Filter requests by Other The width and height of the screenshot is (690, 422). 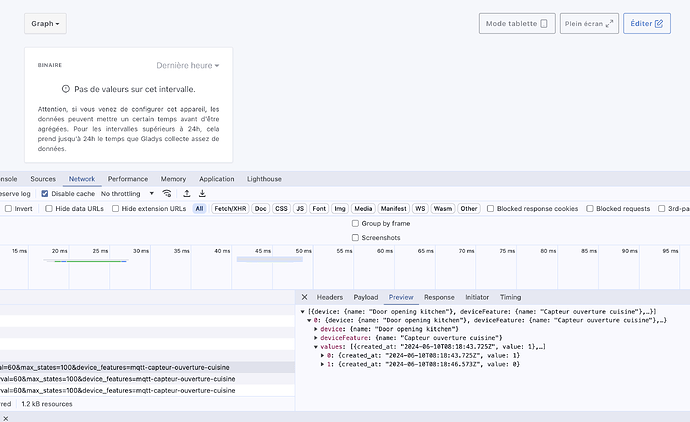pyautogui.click(x=469, y=209)
